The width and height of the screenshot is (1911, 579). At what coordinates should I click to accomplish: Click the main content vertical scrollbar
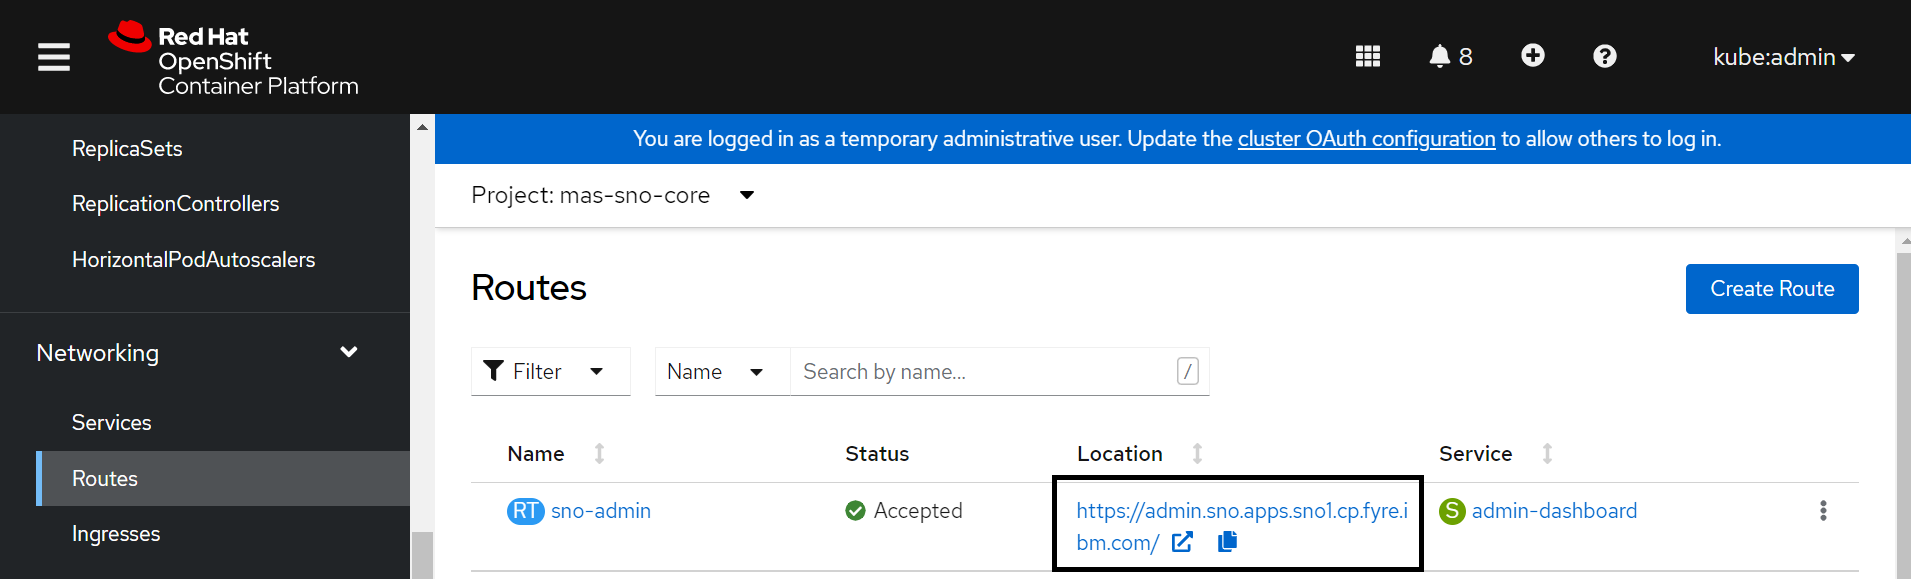[1903, 415]
